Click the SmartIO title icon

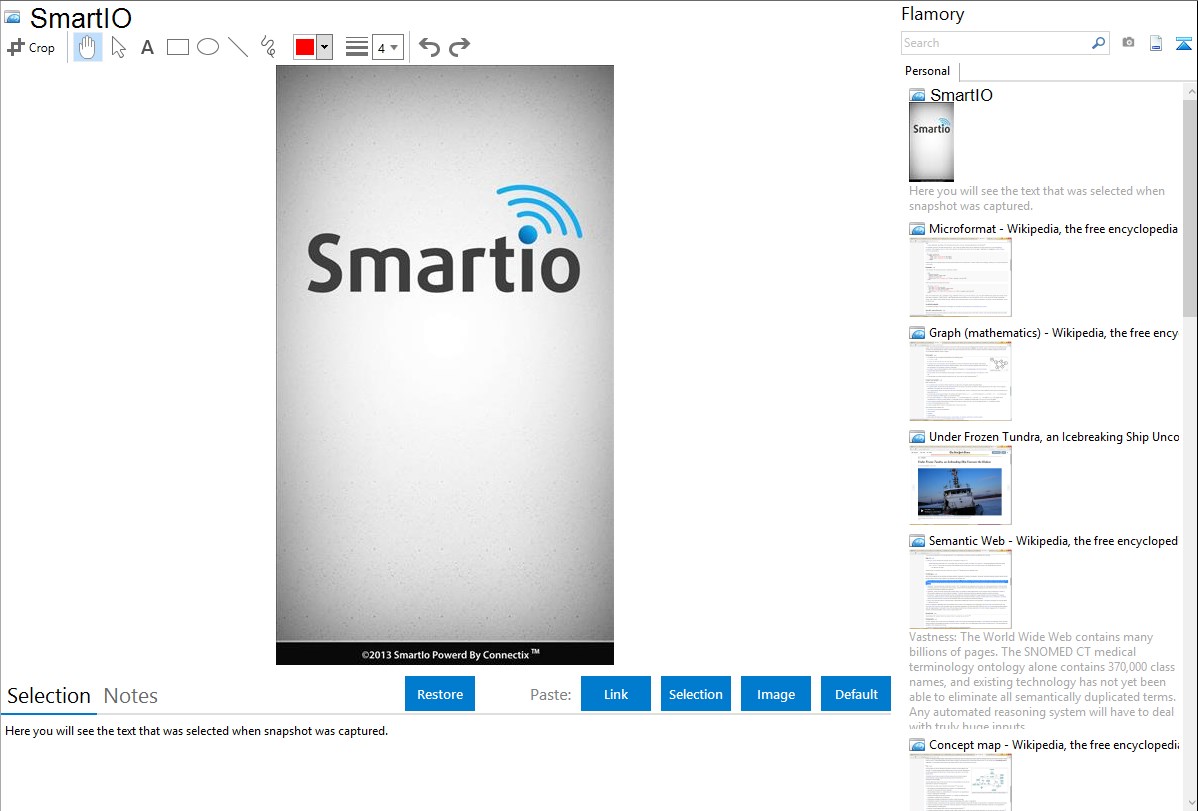(12, 17)
